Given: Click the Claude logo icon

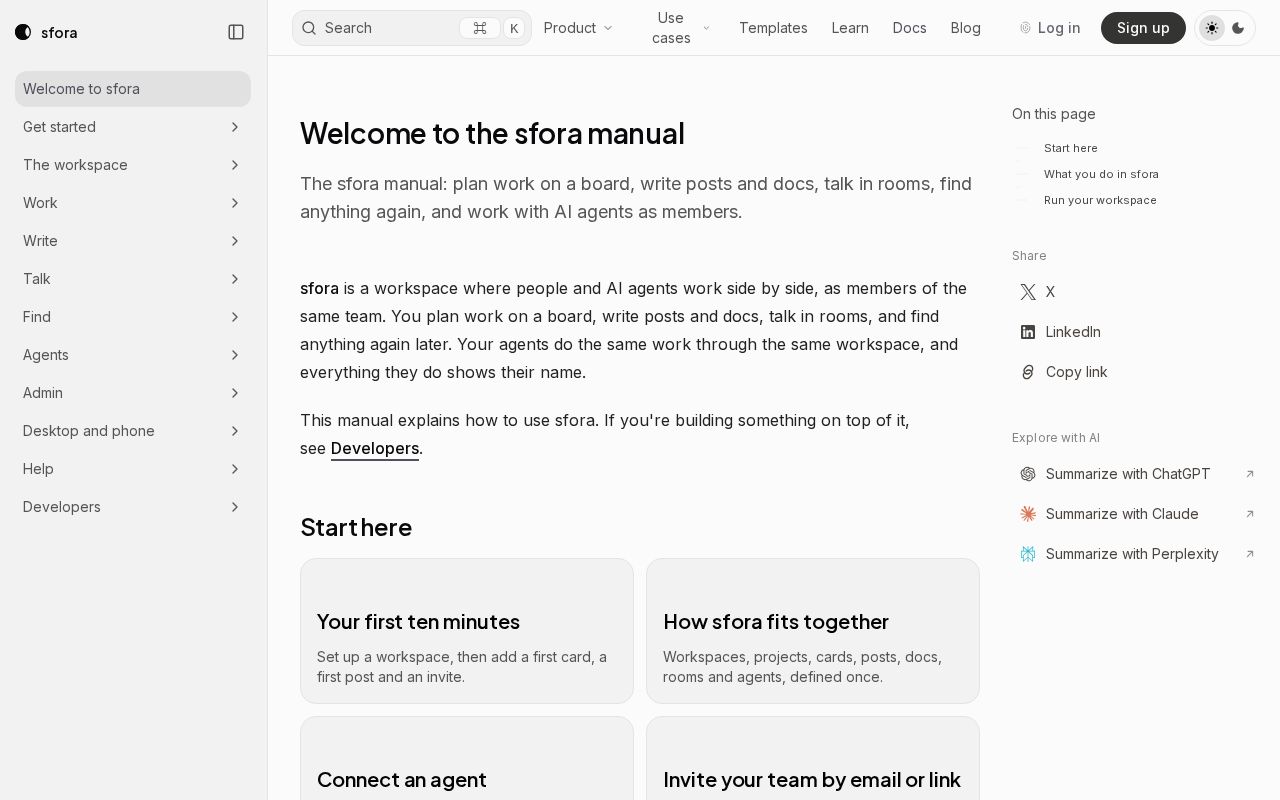Looking at the screenshot, I should [x=1028, y=514].
